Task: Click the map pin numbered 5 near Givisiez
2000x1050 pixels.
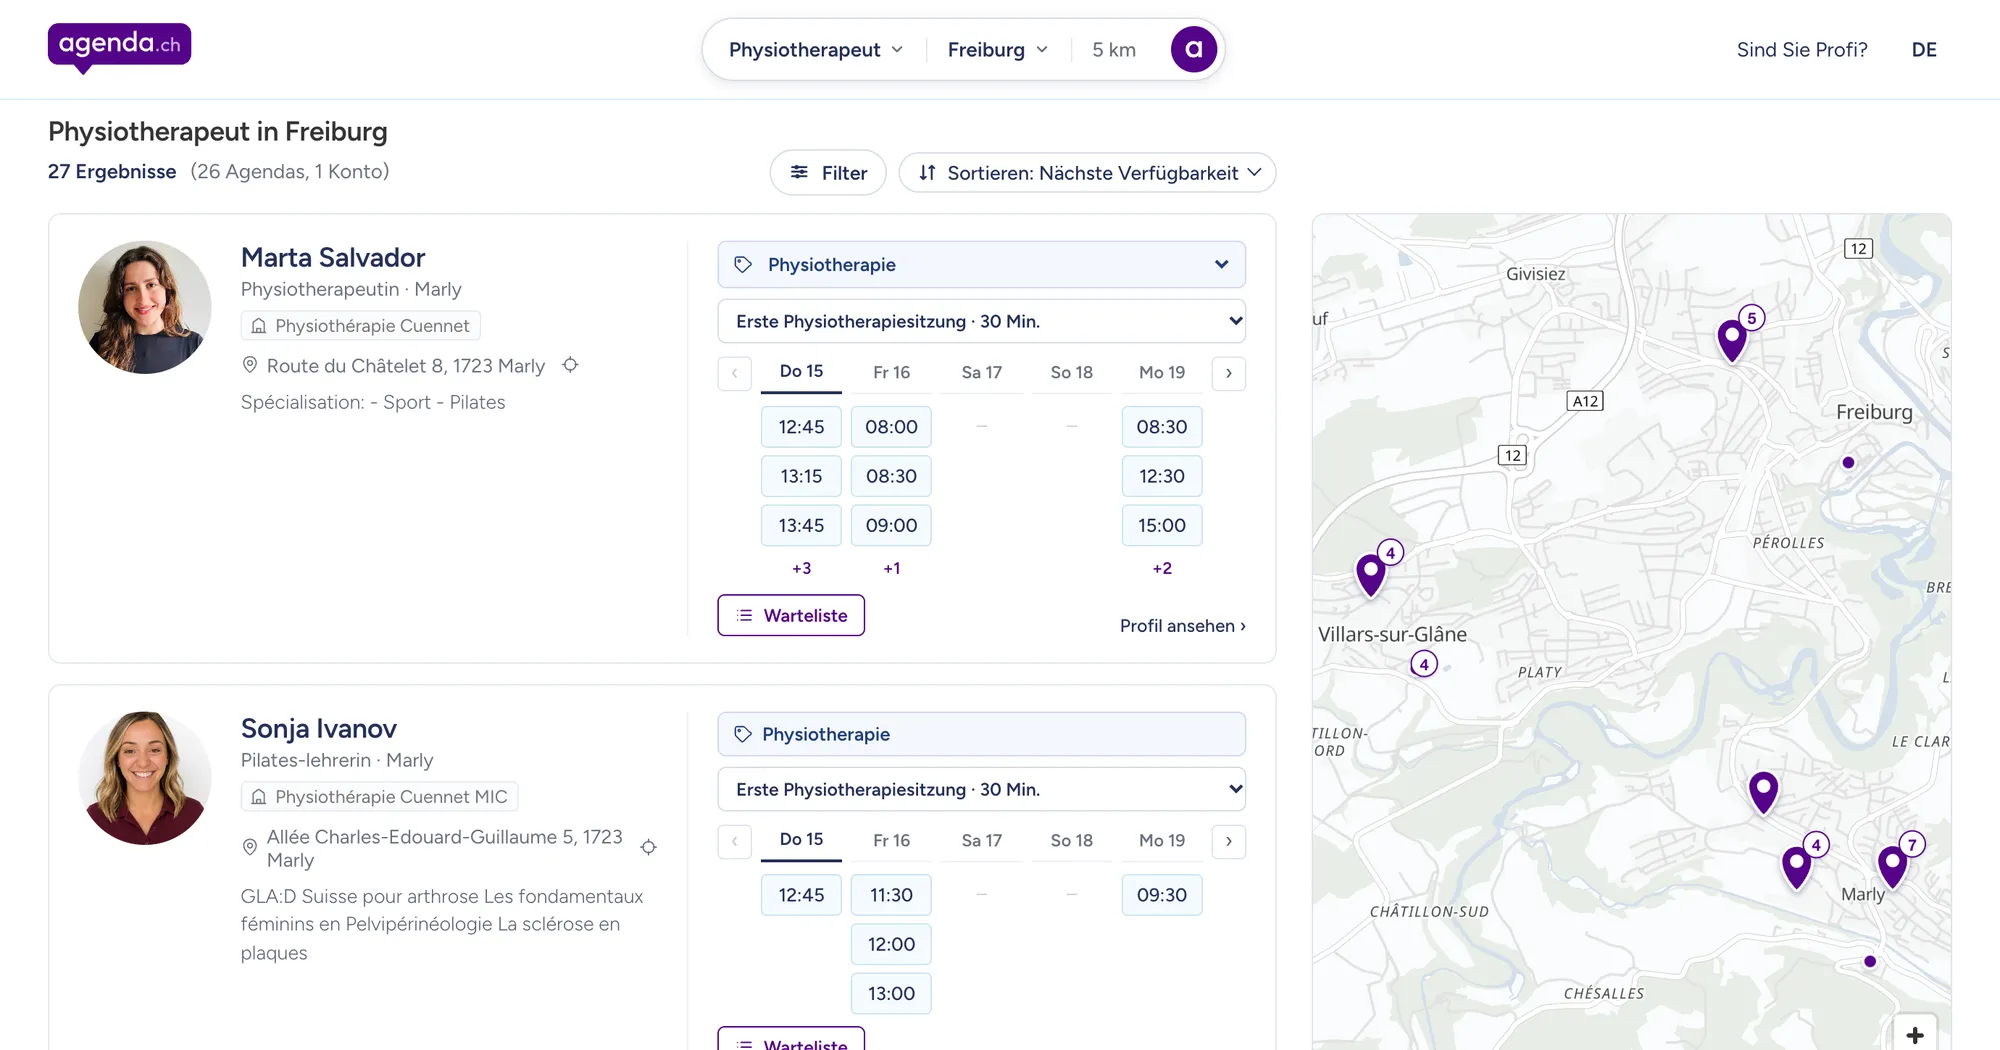Action: point(1733,340)
